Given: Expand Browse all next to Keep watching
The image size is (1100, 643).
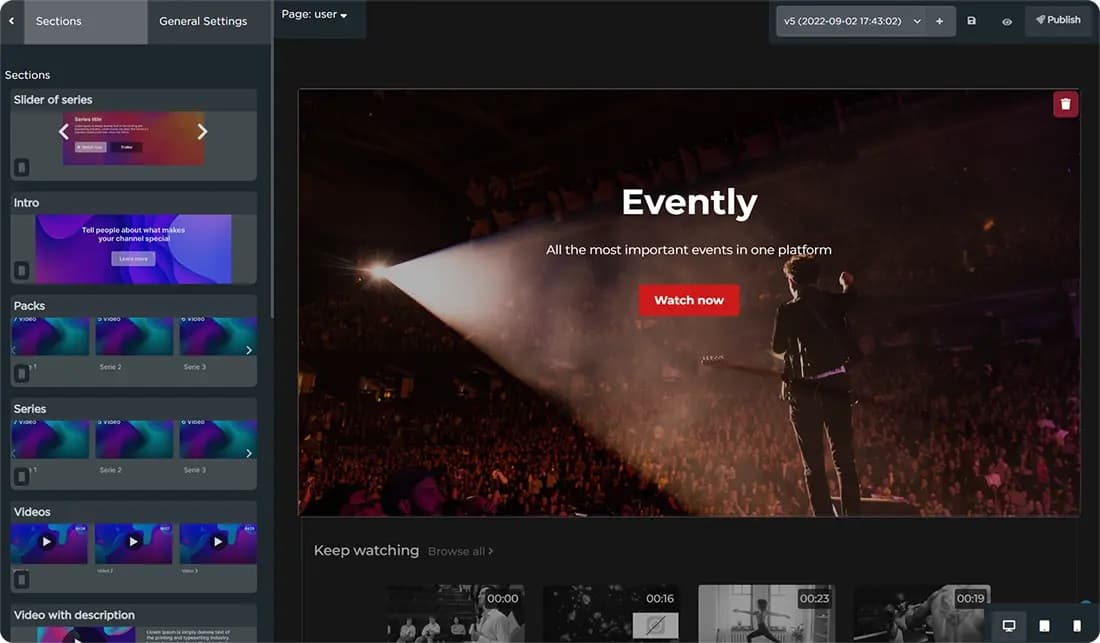Looking at the screenshot, I should click(x=460, y=551).
